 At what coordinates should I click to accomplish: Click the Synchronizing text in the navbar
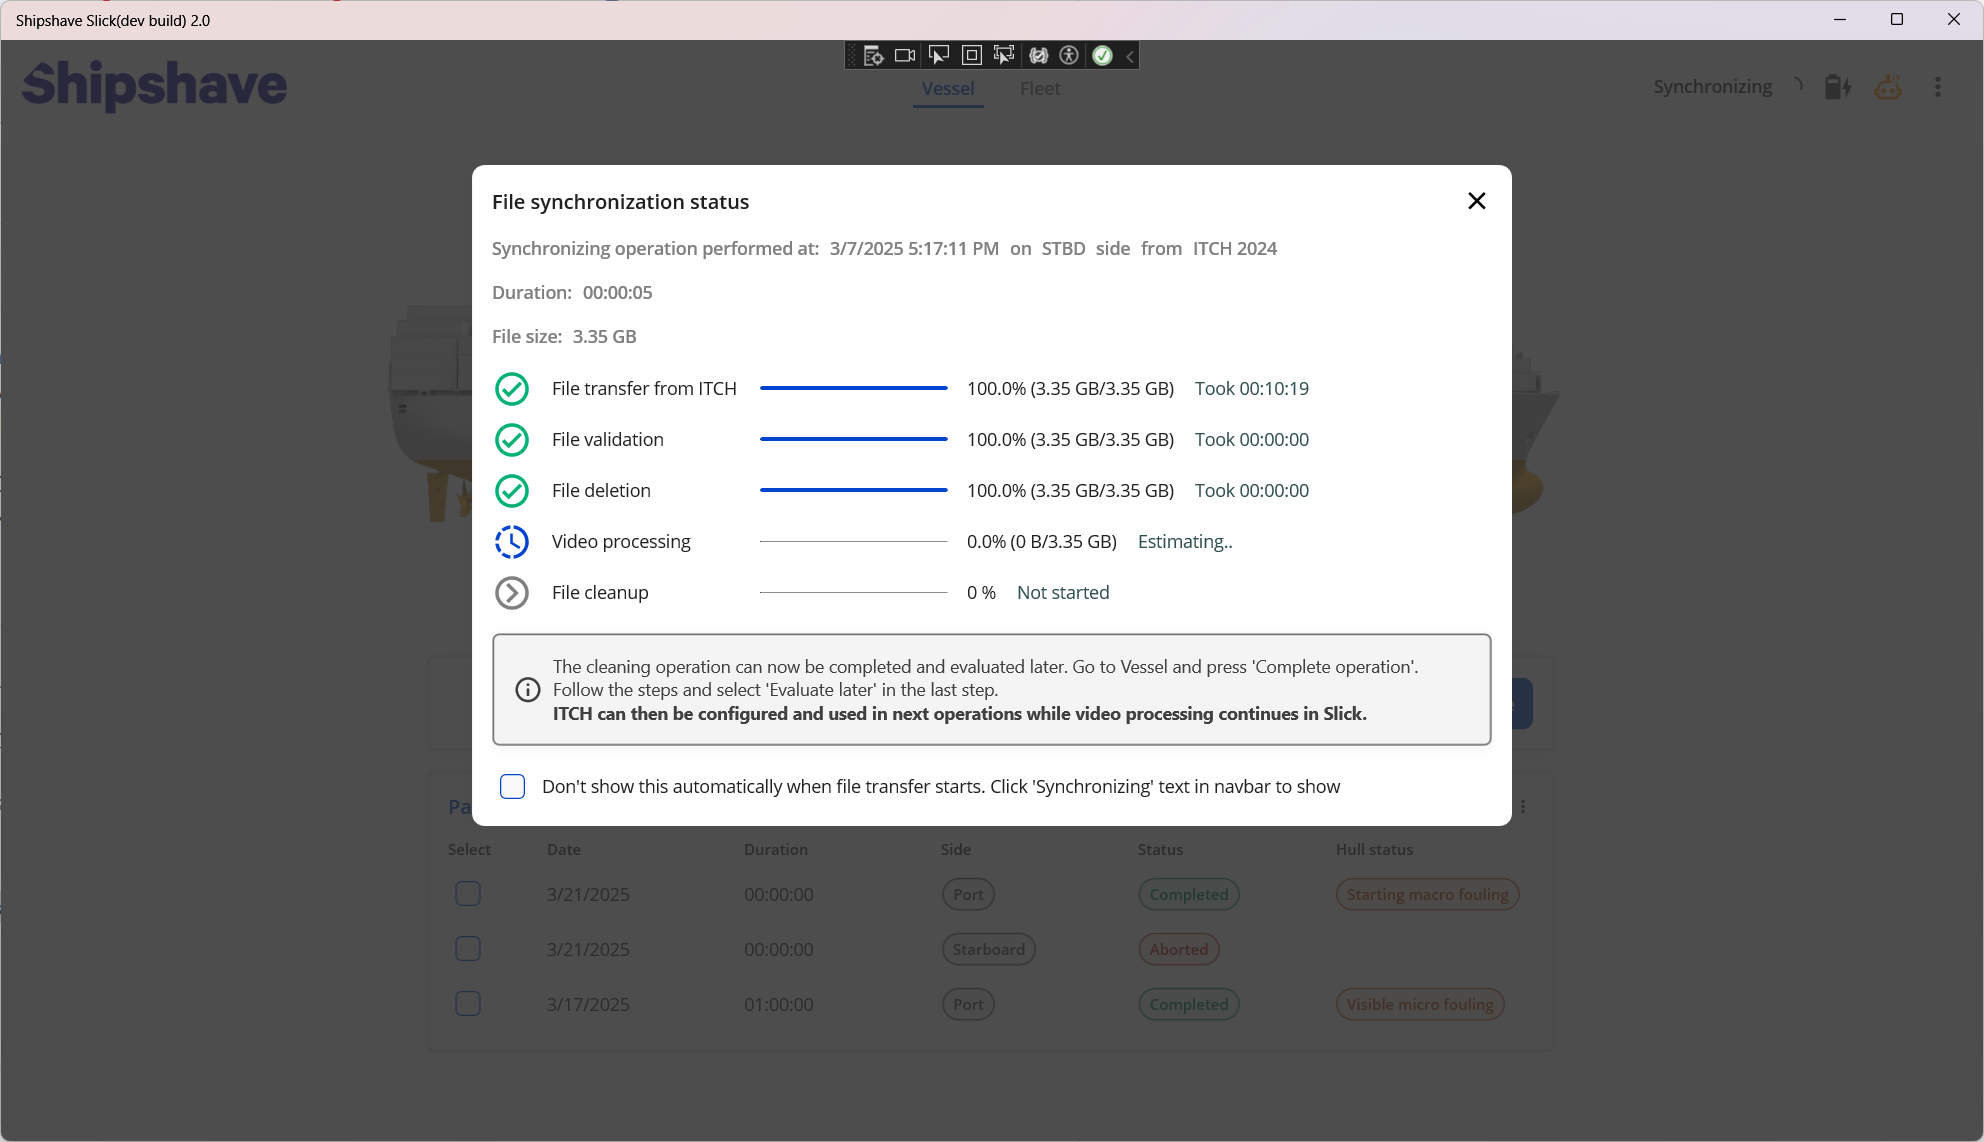point(1712,86)
